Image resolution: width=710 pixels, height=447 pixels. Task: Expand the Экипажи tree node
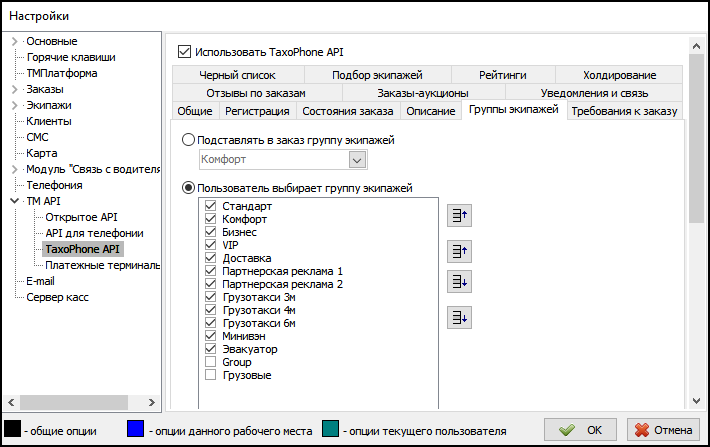coord(14,105)
